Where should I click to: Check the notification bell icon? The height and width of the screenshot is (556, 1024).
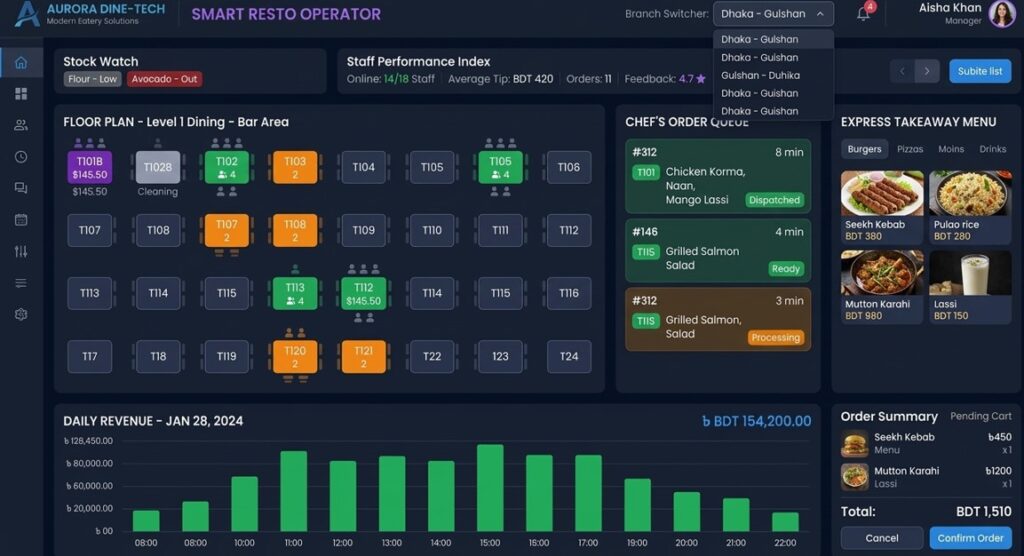click(863, 14)
